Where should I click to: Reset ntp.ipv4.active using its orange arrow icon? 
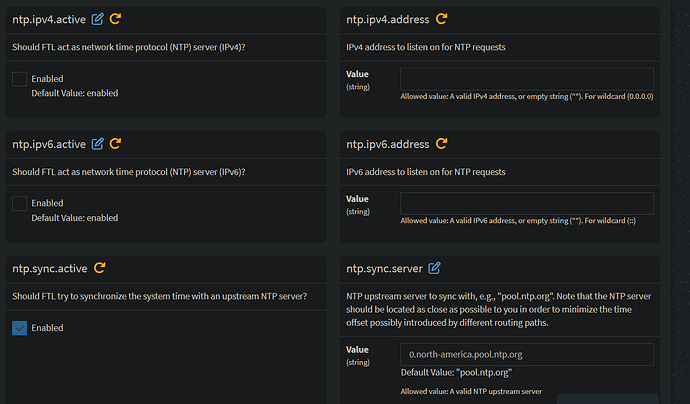point(115,19)
